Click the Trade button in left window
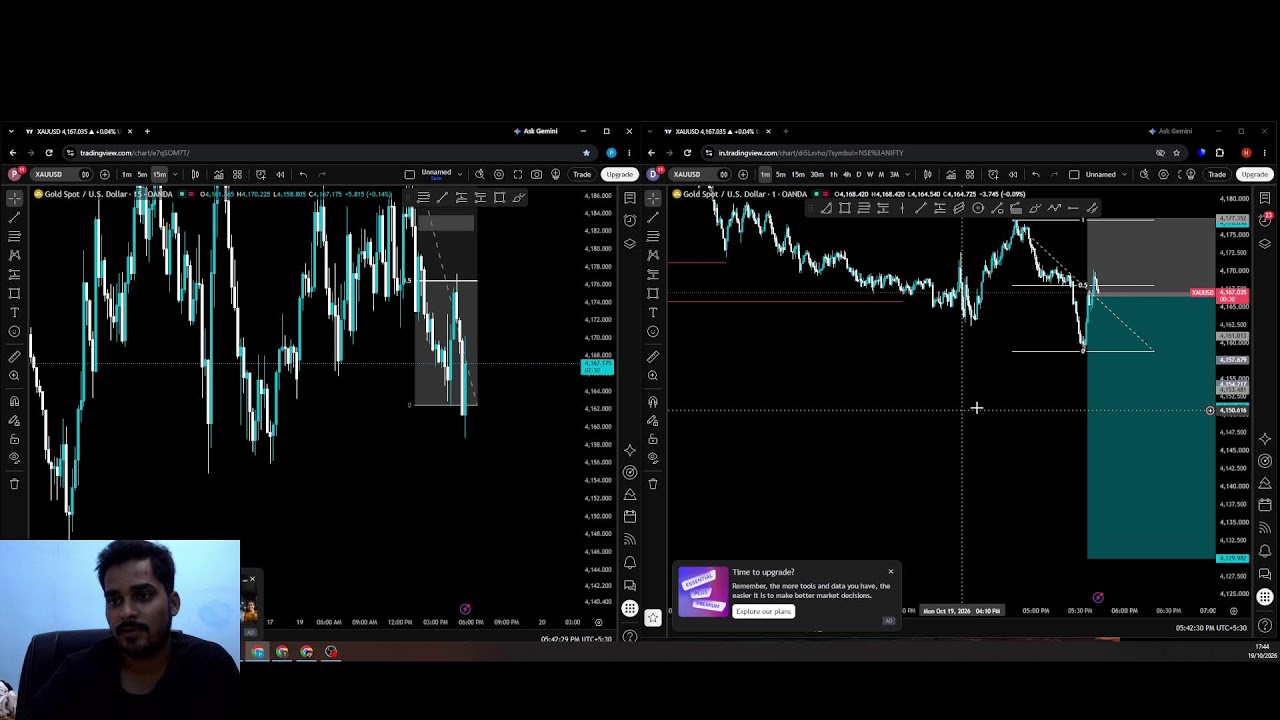Viewport: 1280px width, 720px height. tap(582, 175)
